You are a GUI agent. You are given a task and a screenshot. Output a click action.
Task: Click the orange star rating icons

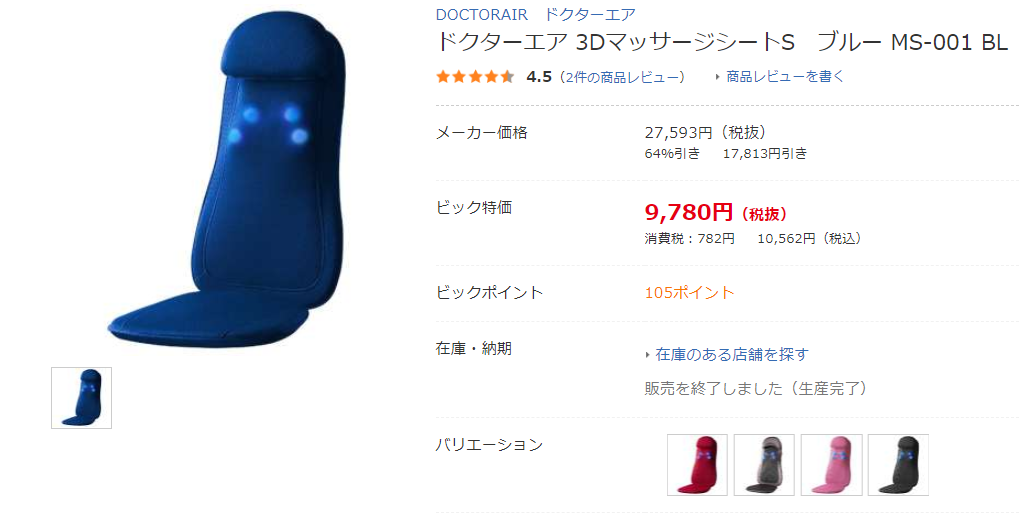[475, 77]
